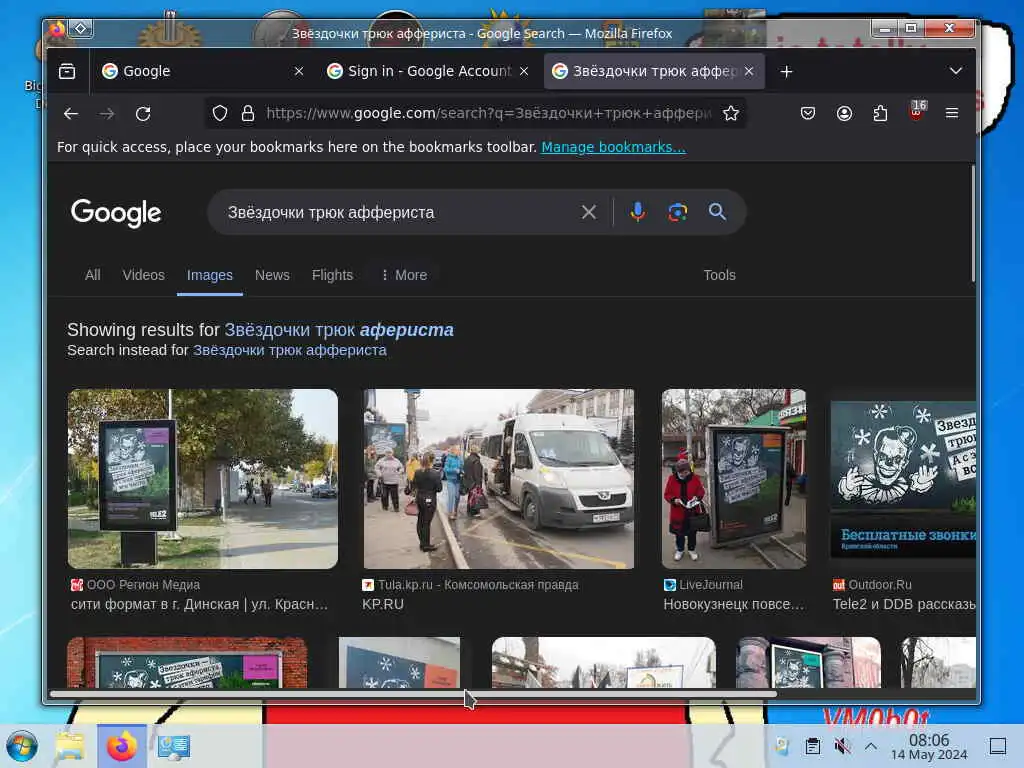Open the Outdoor.Ru clown poster image
This screenshot has width=1024, height=768.
(903, 479)
